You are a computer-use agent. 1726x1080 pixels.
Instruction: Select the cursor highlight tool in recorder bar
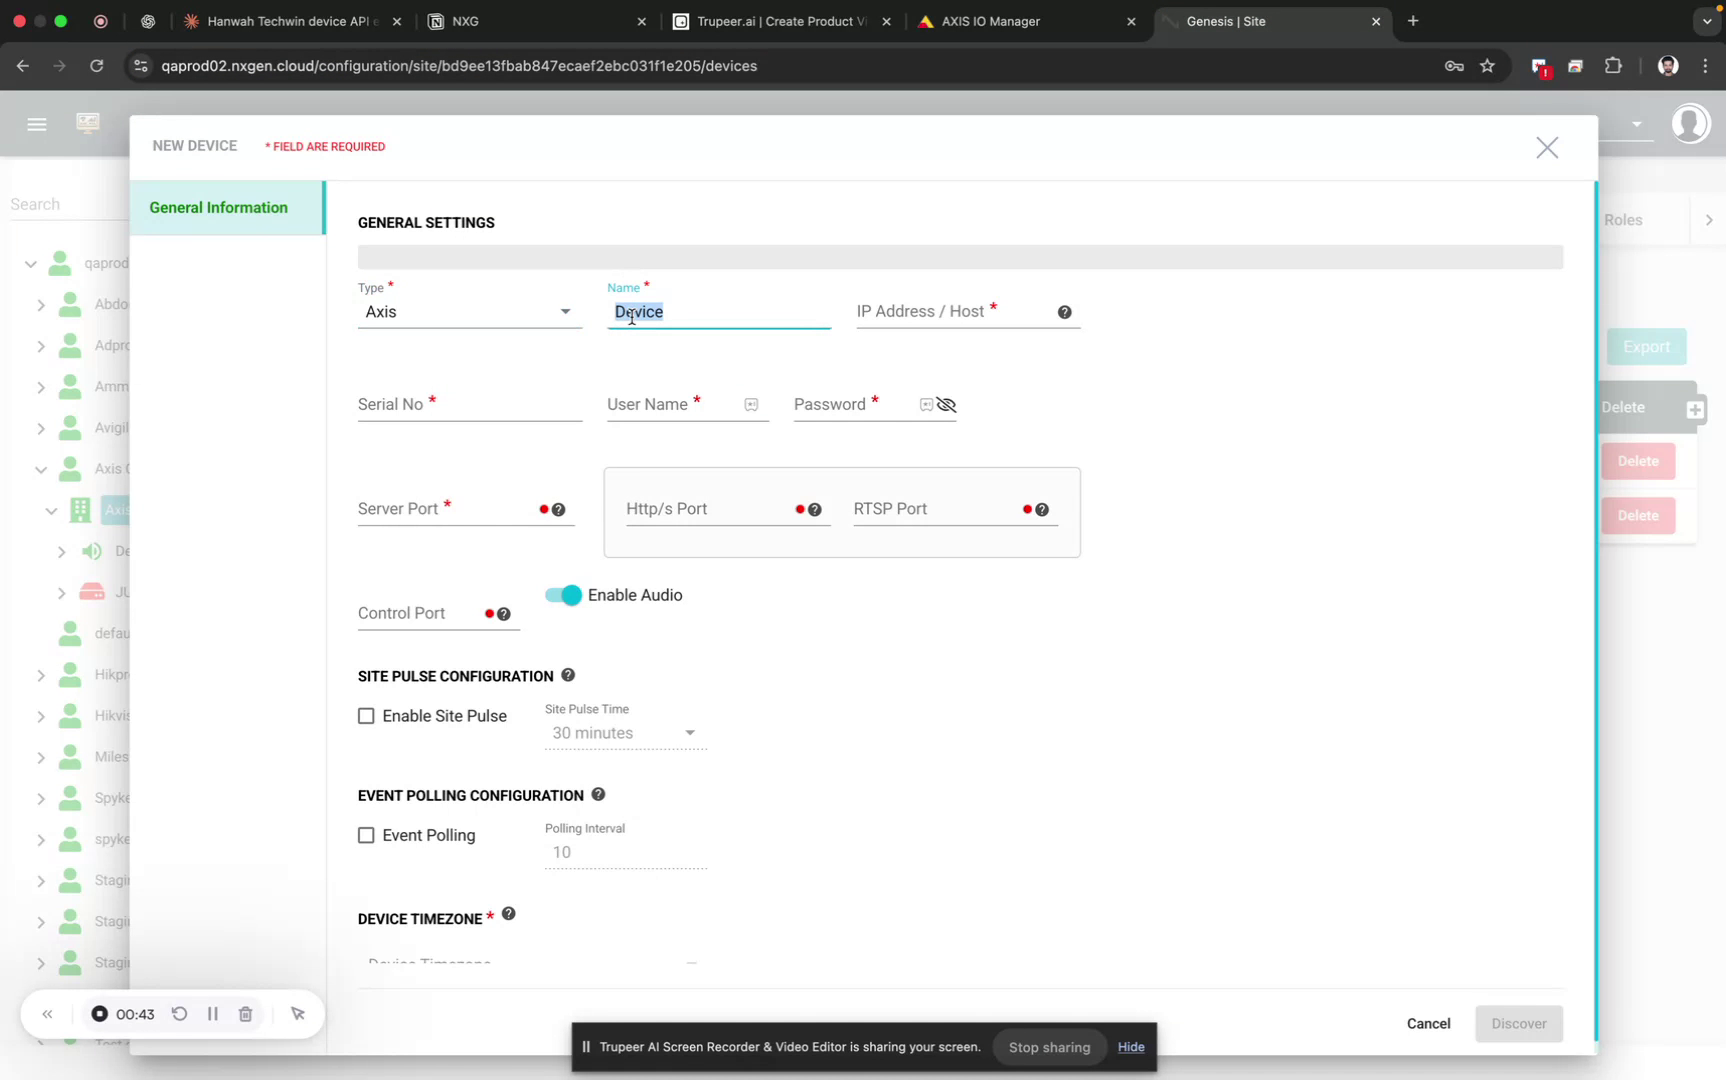pyautogui.click(x=297, y=1013)
